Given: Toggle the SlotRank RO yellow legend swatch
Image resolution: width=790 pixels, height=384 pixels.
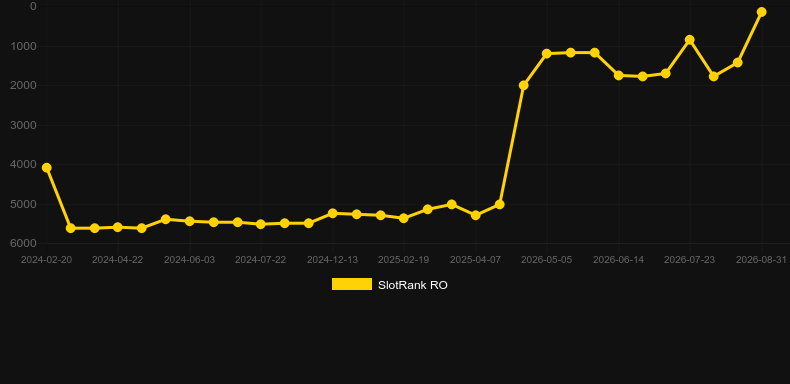Looking at the screenshot, I should (x=352, y=285).
